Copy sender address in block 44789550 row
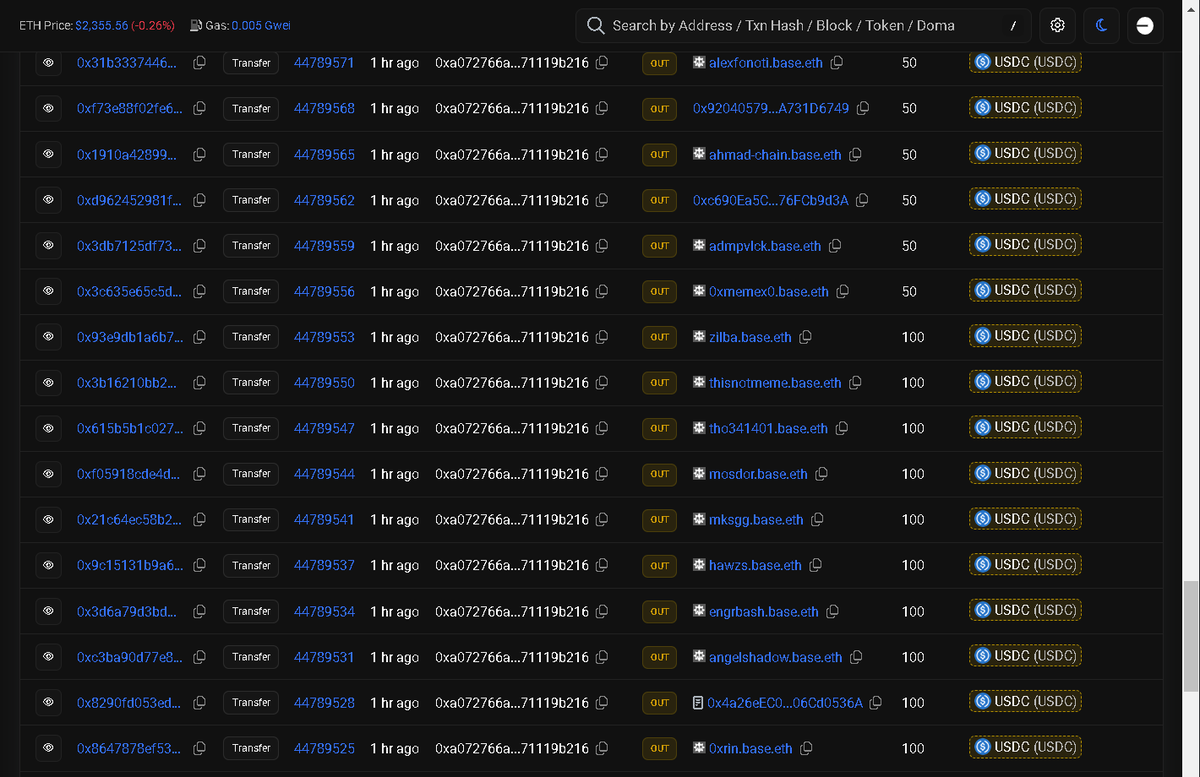This screenshot has height=777, width=1200. 602,383
